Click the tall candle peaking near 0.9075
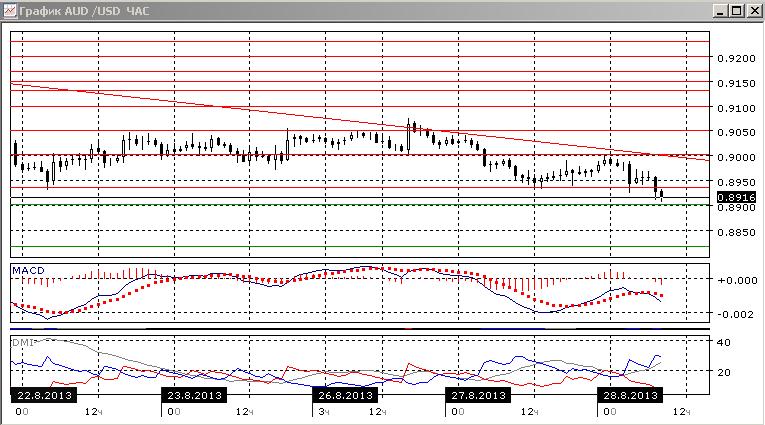Viewport: 765px width, 425px height. [409, 137]
